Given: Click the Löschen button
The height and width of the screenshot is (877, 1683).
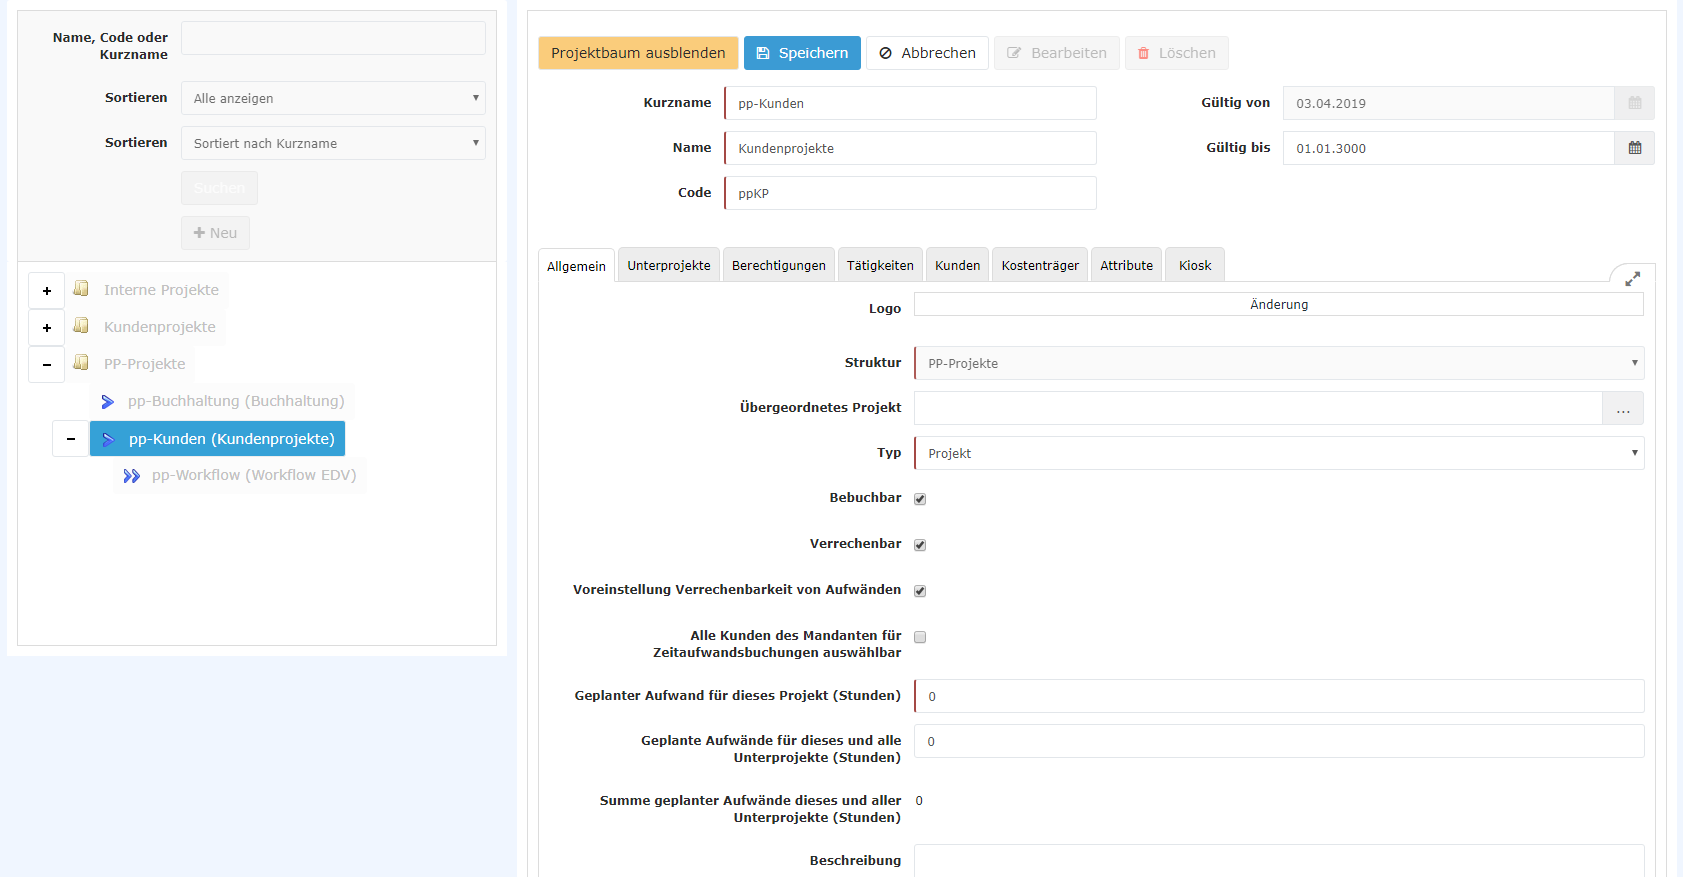Looking at the screenshot, I should 1177,53.
